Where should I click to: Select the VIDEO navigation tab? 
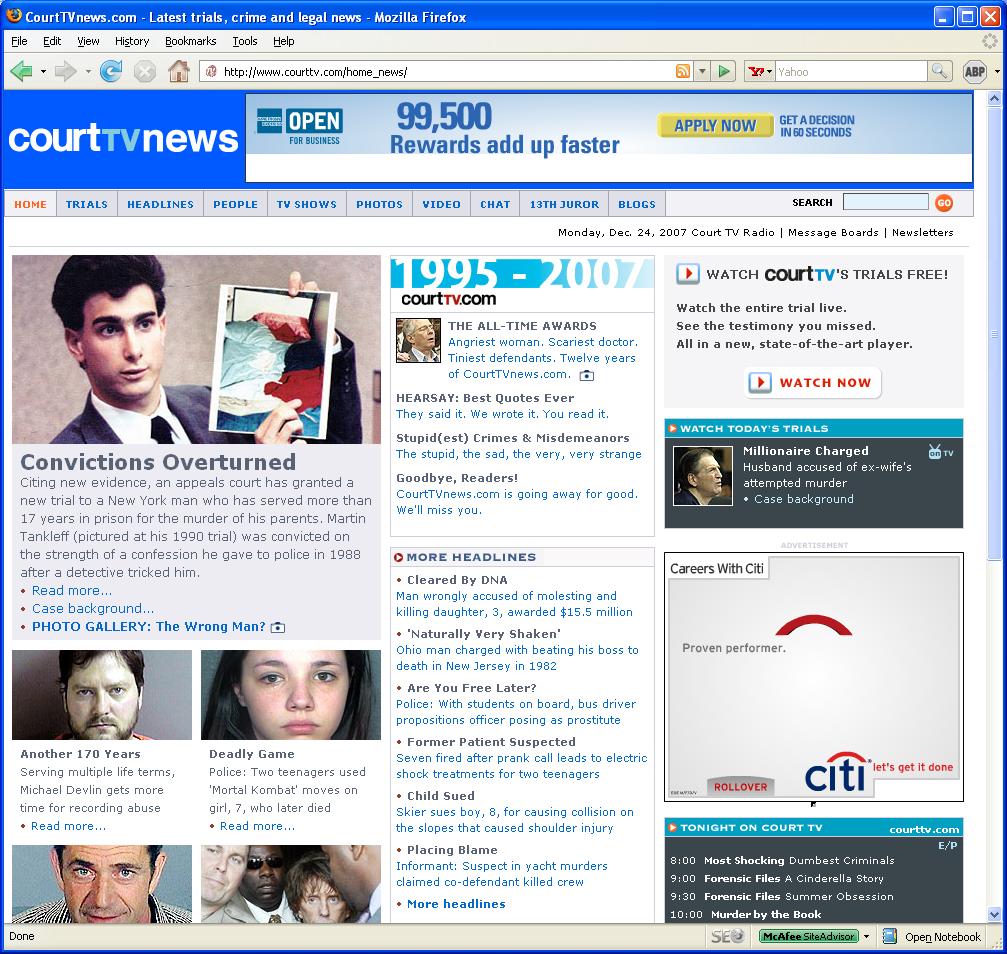click(x=441, y=204)
